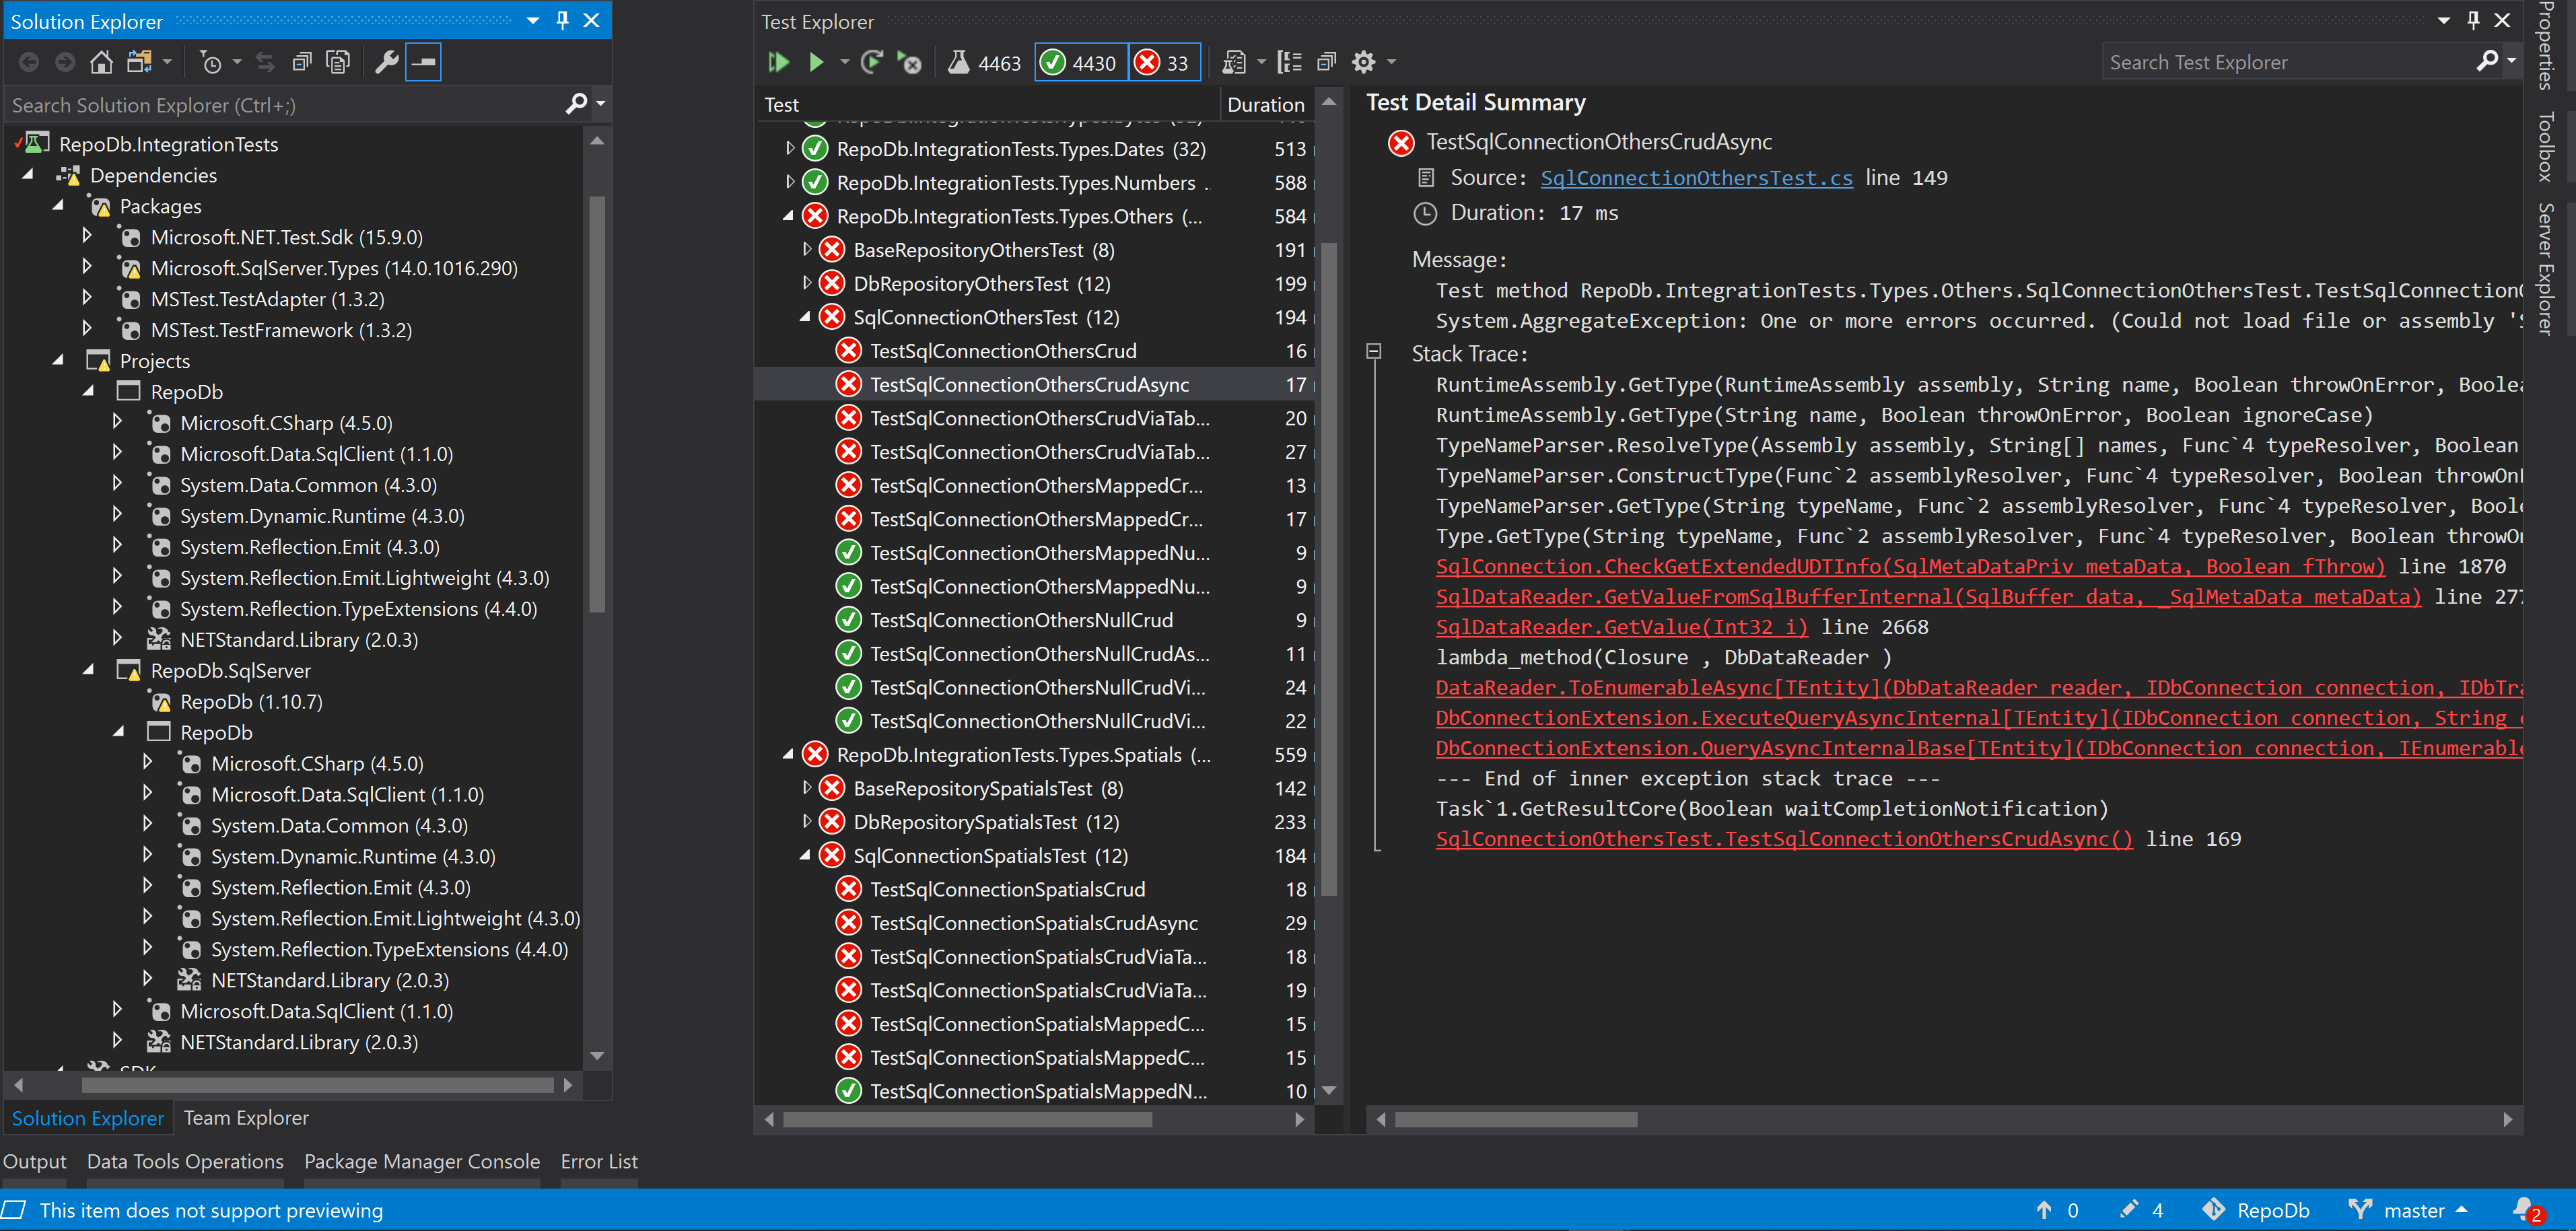Click the SqlDataReader.GetValue(Int32 i) stack link
The image size is (2576, 1231).
[1621, 627]
